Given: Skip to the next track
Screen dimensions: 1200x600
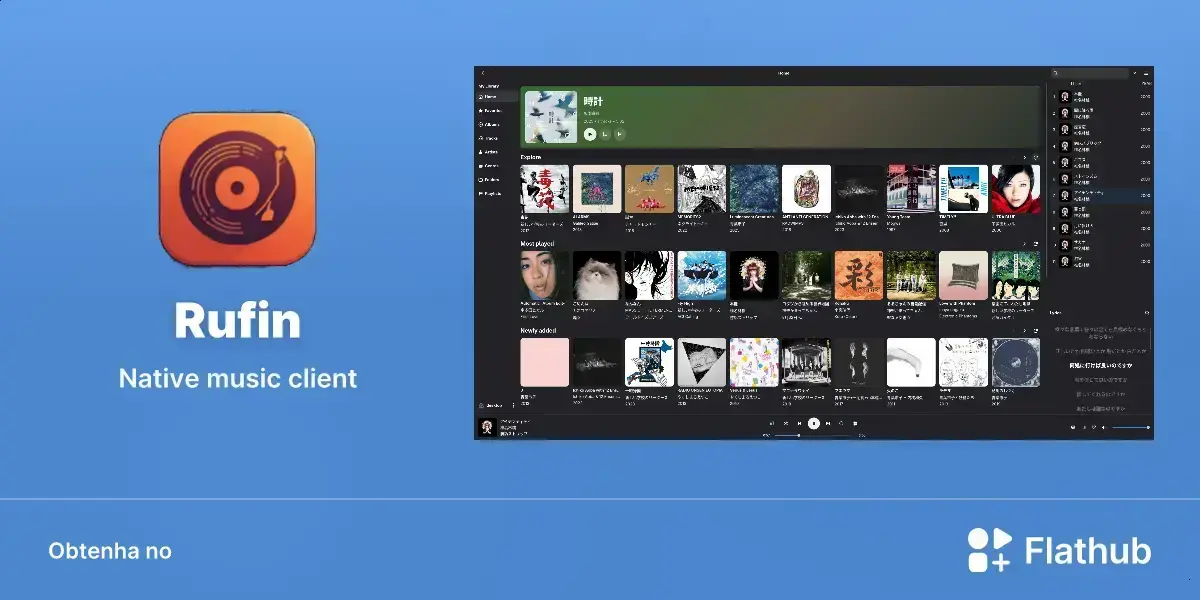Looking at the screenshot, I should point(828,423).
